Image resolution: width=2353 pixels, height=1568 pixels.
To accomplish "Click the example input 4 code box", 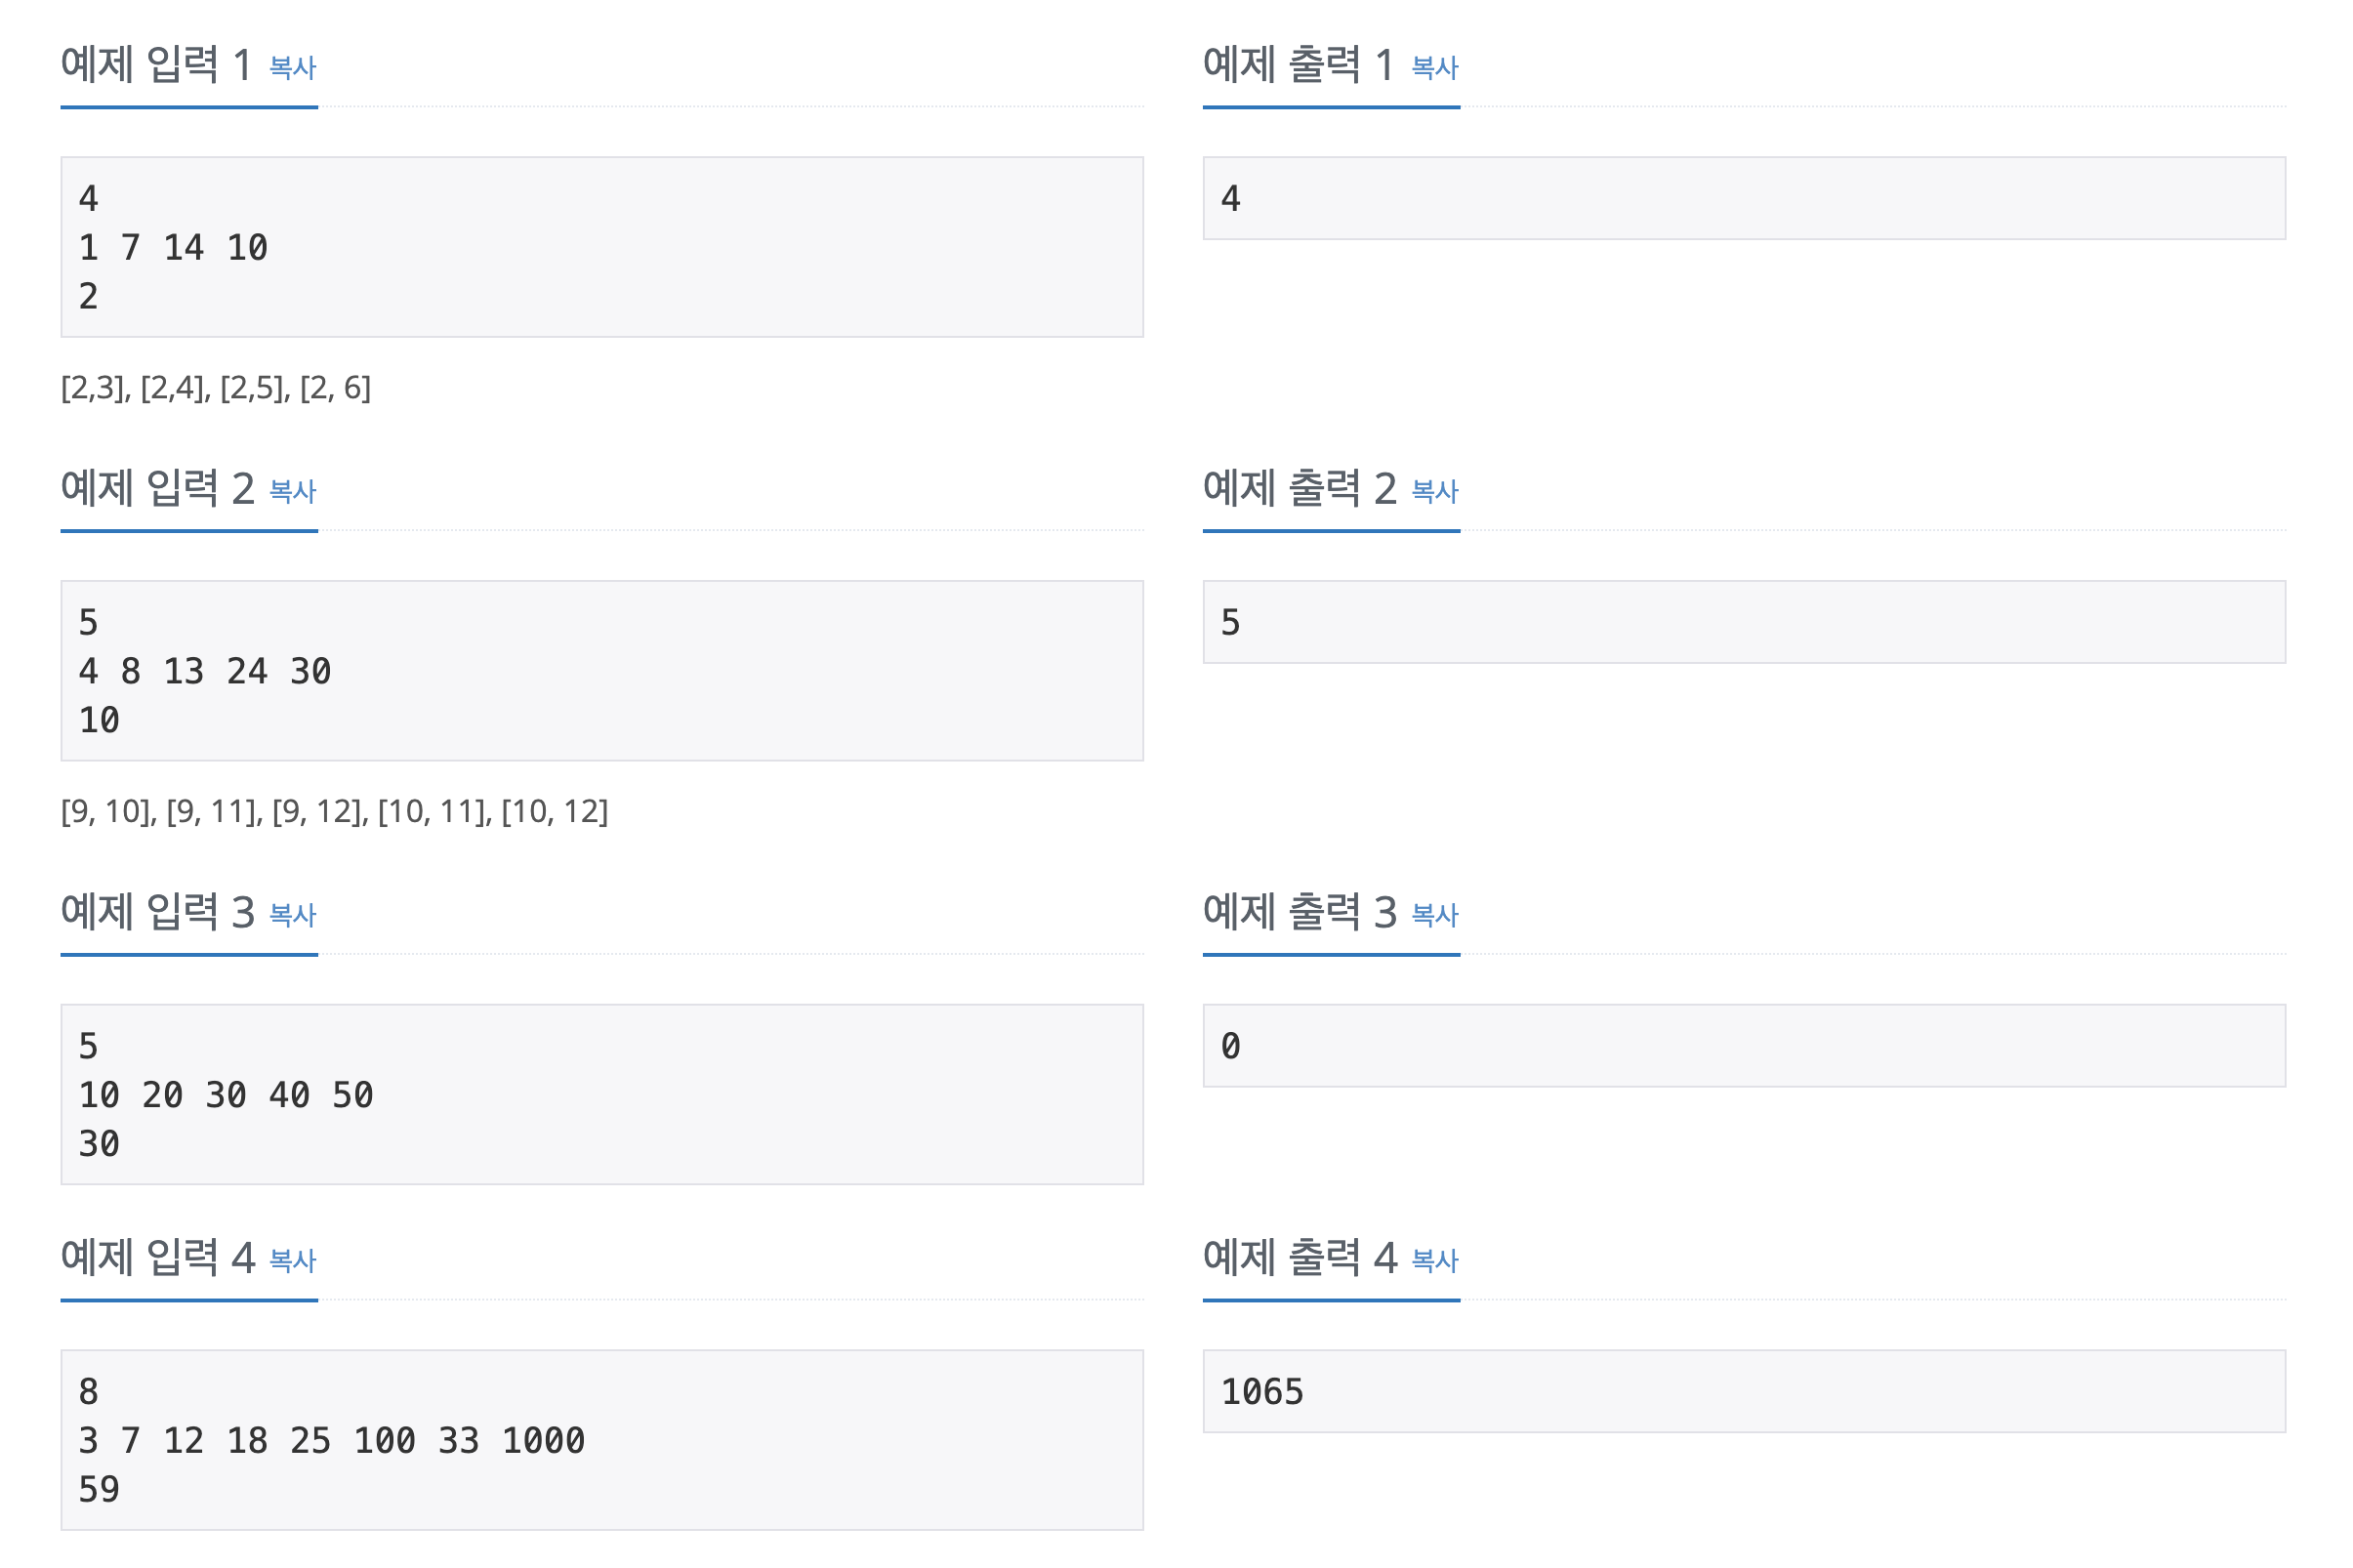I will click(602, 1440).
